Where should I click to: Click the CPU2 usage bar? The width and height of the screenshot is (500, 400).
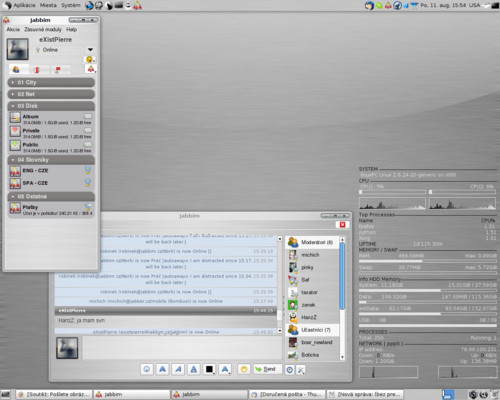point(462,192)
